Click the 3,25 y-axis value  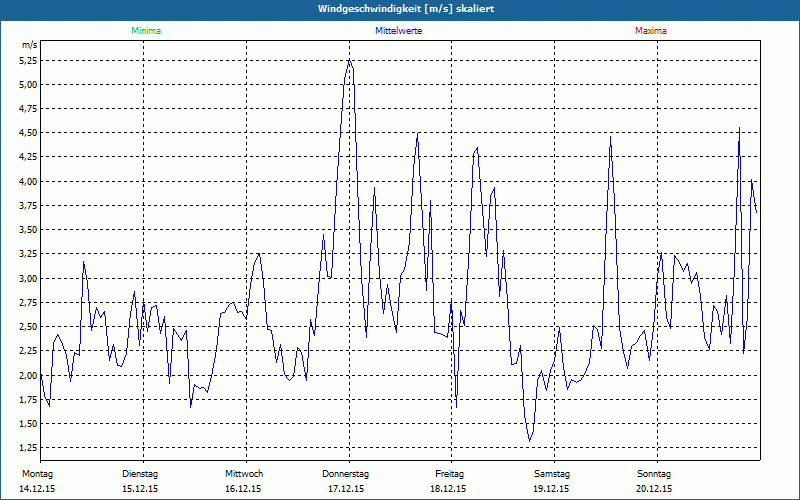[x=29, y=254]
